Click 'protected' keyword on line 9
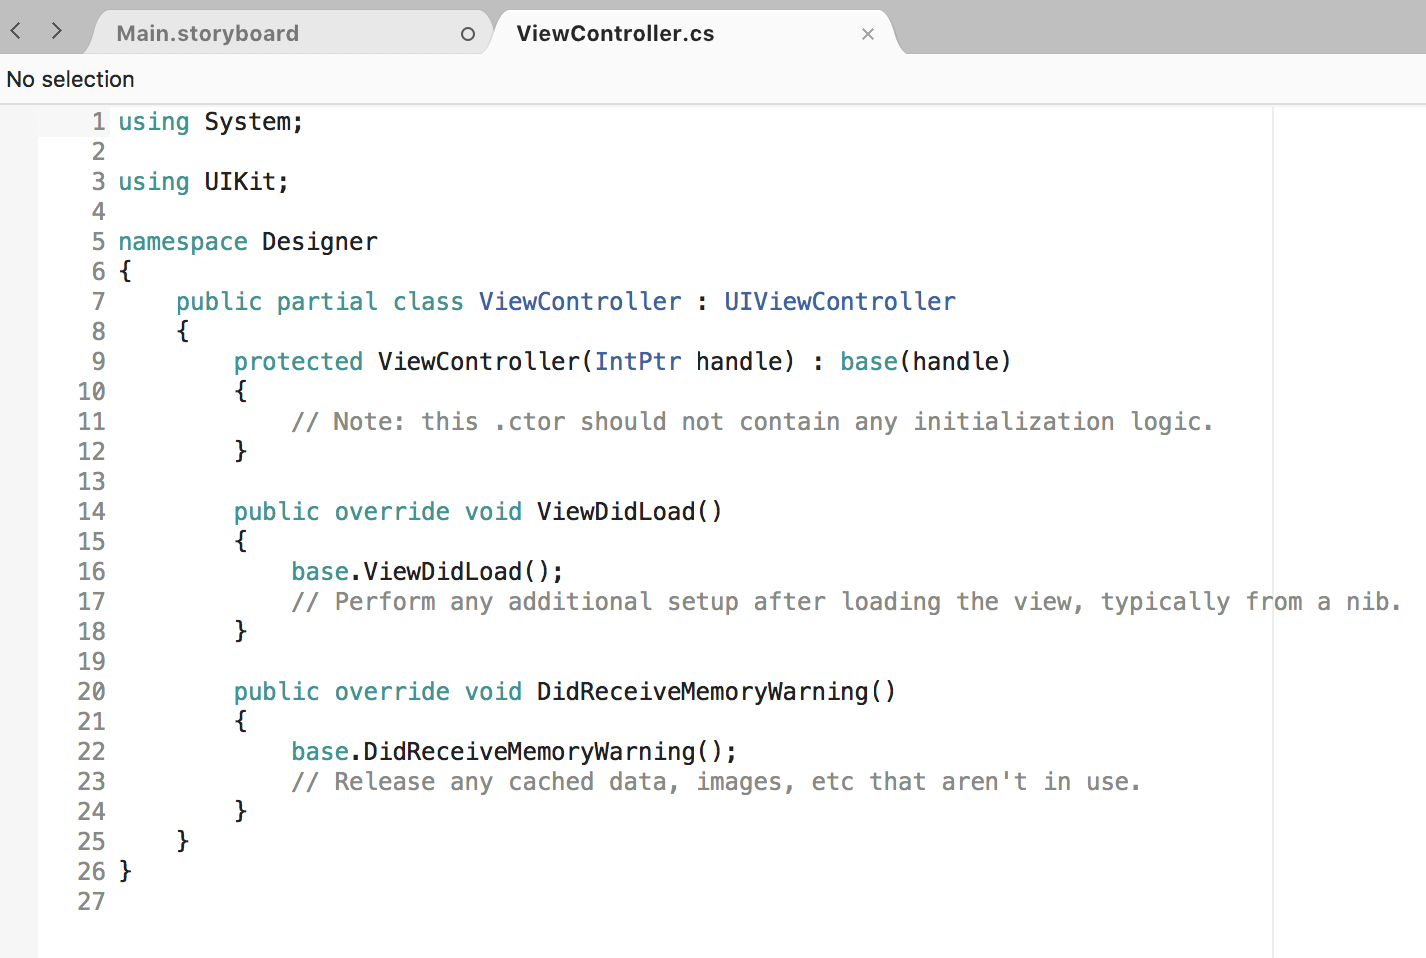Viewport: 1426px width, 958px height. (x=298, y=362)
